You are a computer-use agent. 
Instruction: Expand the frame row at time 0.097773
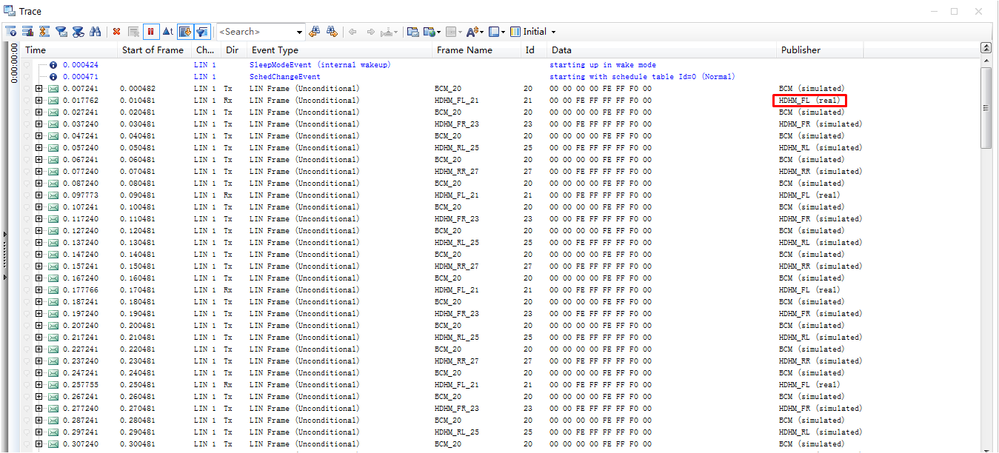[x=40, y=195]
